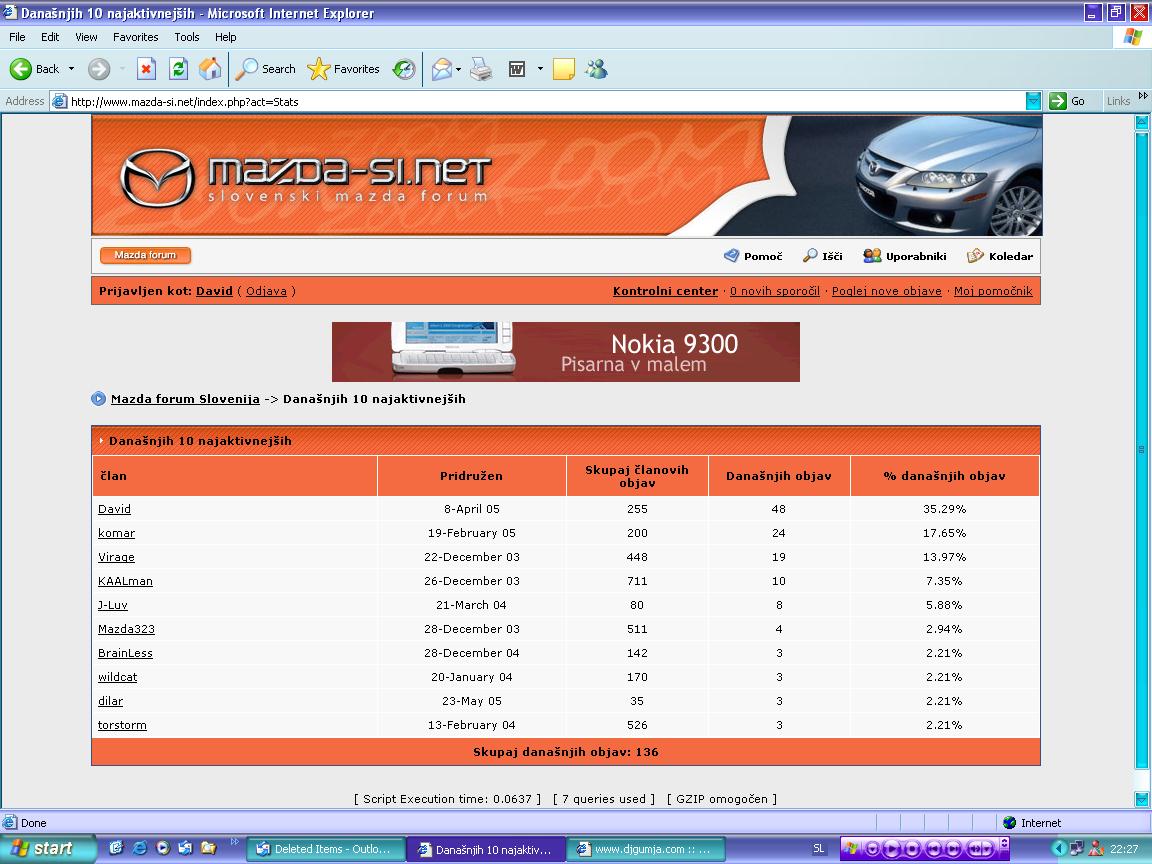1152x864 pixels.
Task: Switch to the Deleted Items Outlook taskbar window
Action: click(x=324, y=849)
